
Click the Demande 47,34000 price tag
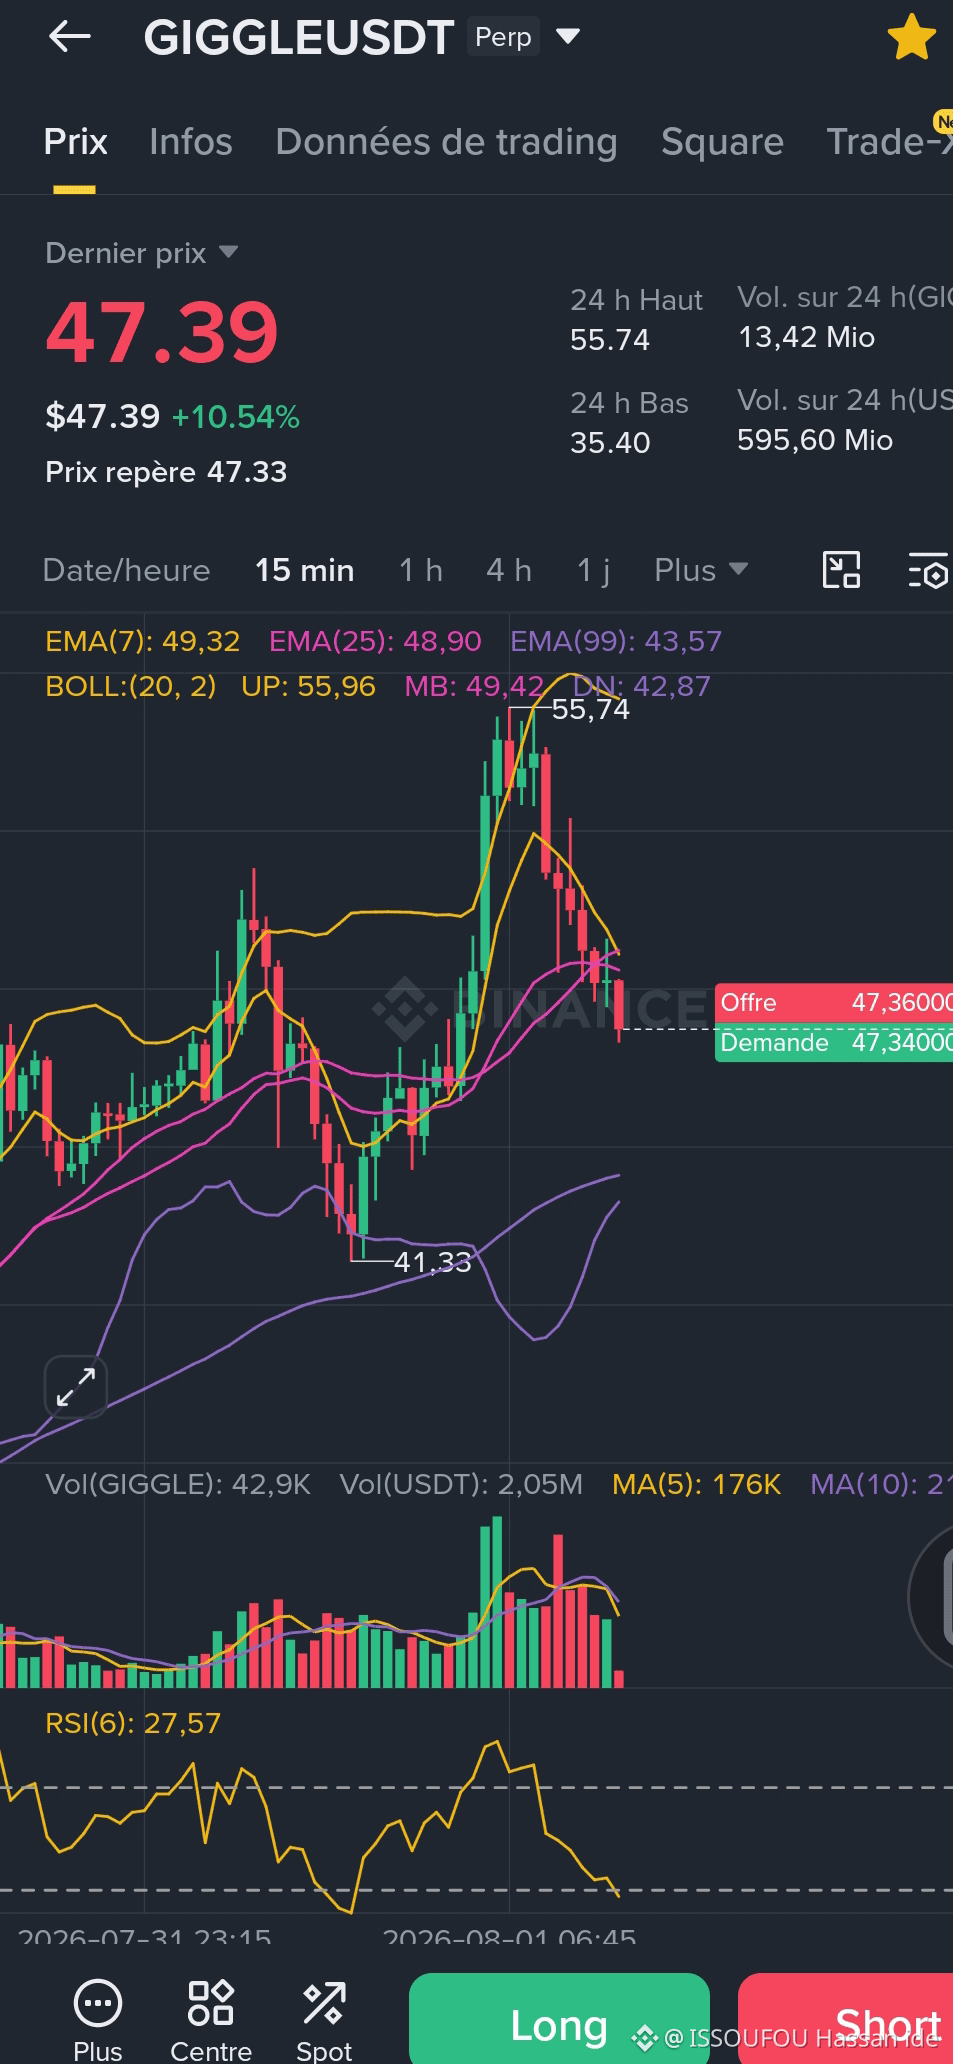point(834,1043)
